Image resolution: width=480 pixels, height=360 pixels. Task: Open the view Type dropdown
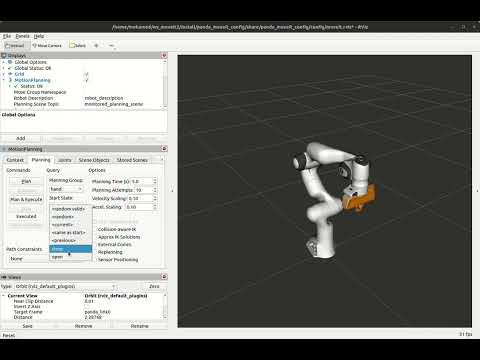coord(66,286)
